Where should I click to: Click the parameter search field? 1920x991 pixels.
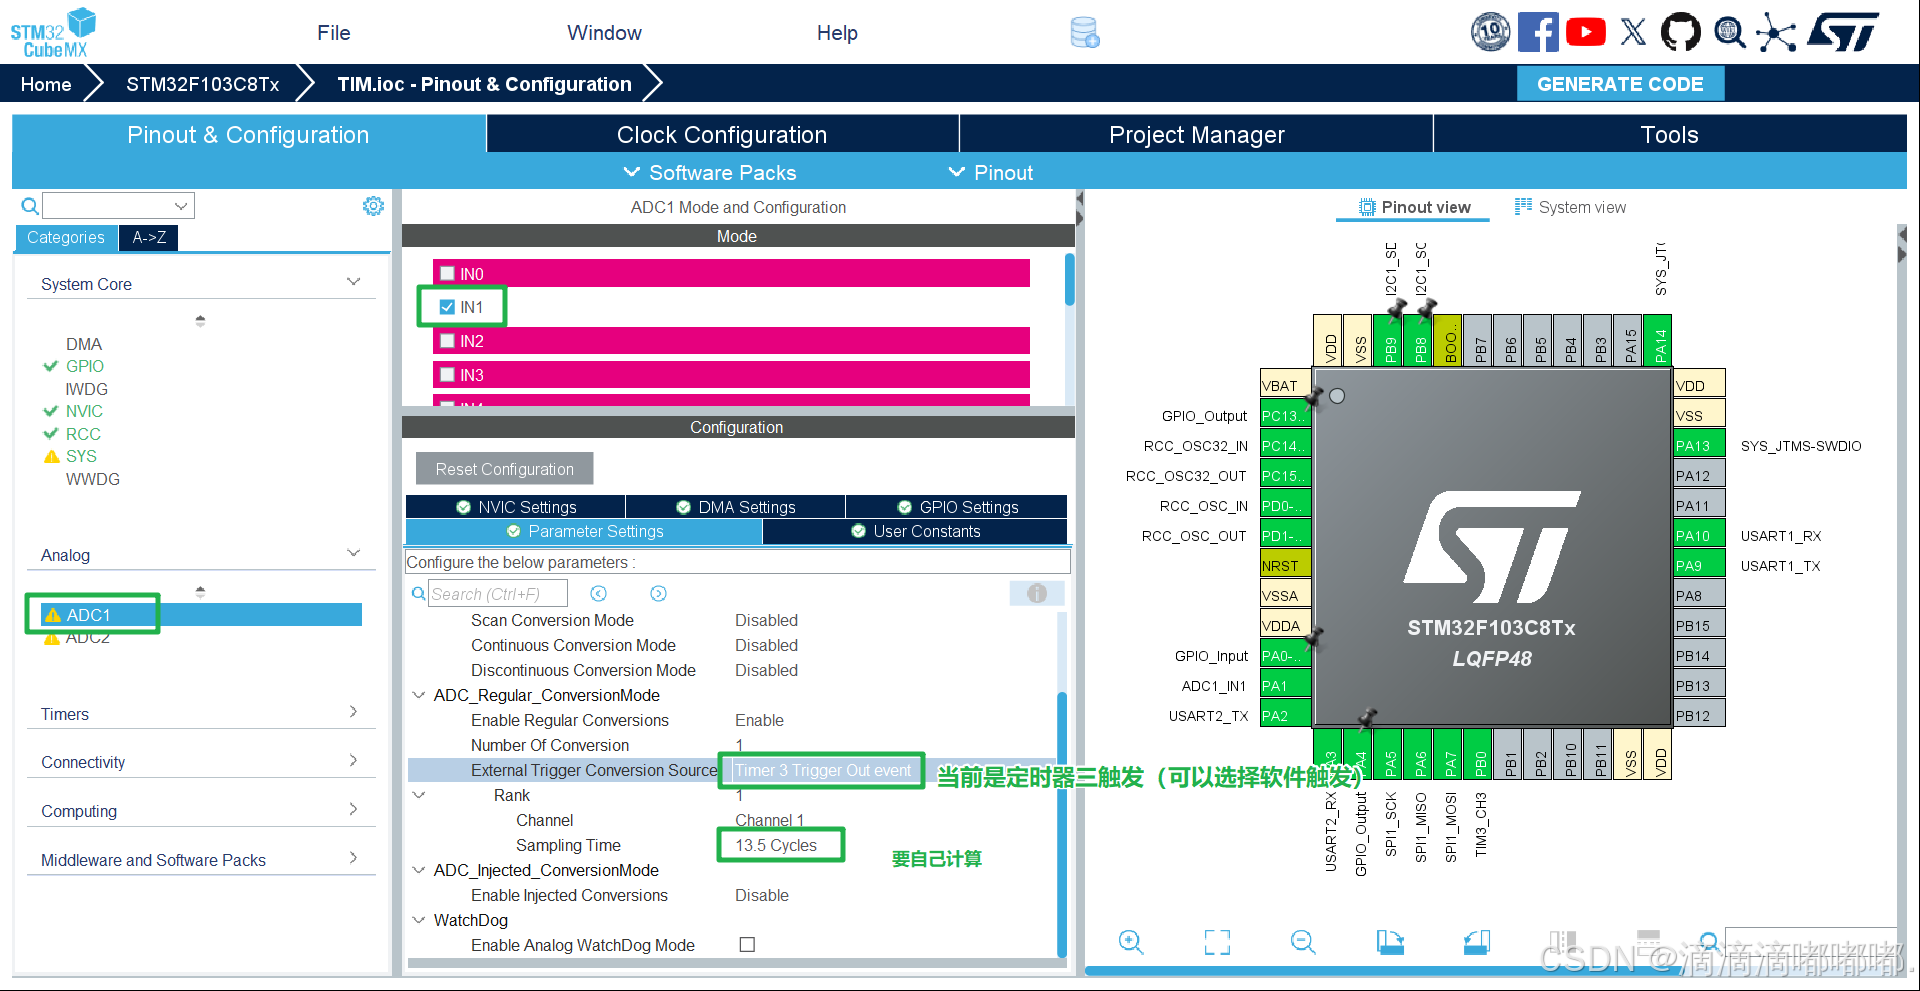click(x=498, y=594)
